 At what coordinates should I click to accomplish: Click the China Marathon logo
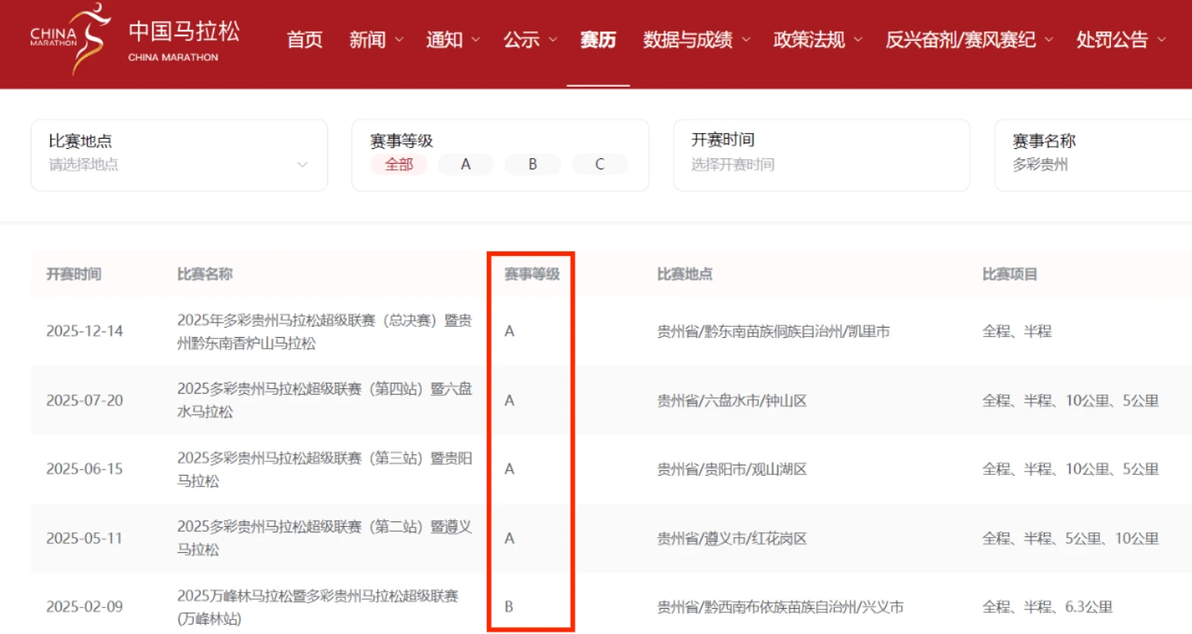(135, 39)
